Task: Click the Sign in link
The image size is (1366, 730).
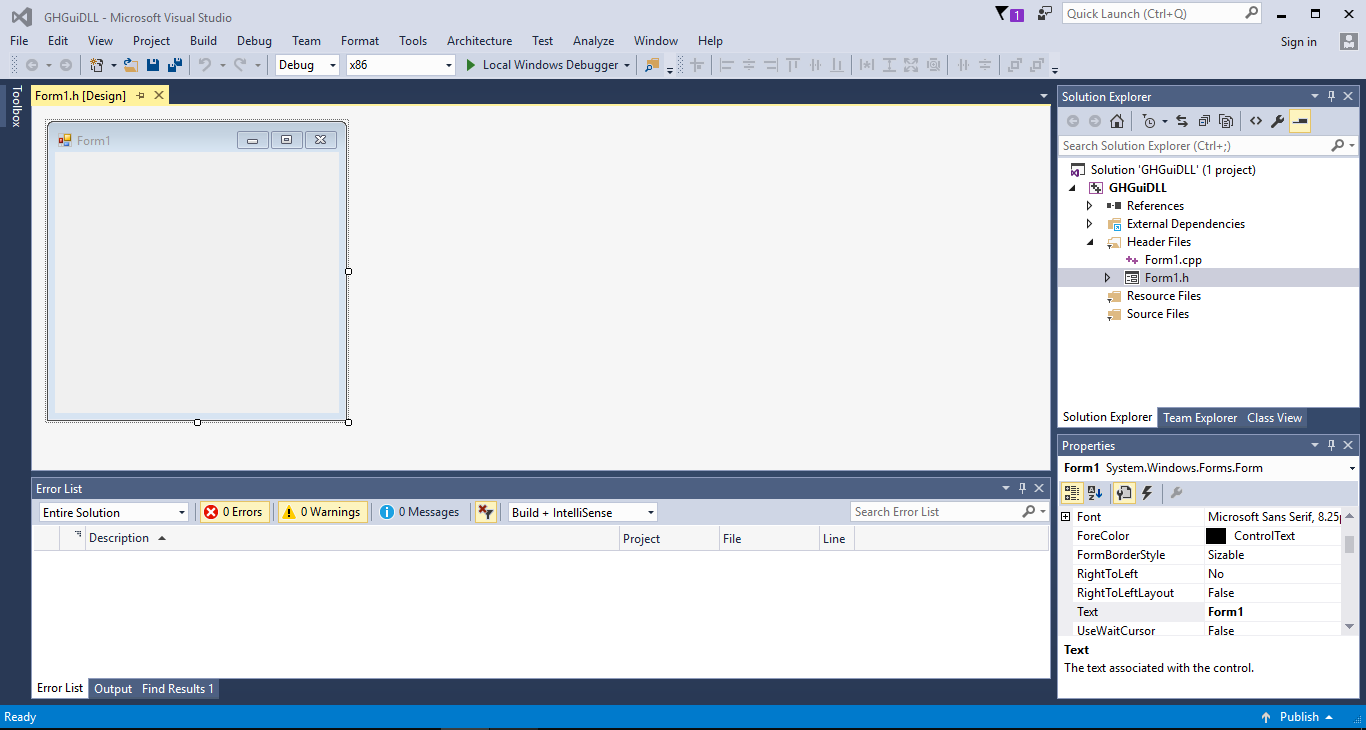Action: click(x=1299, y=42)
